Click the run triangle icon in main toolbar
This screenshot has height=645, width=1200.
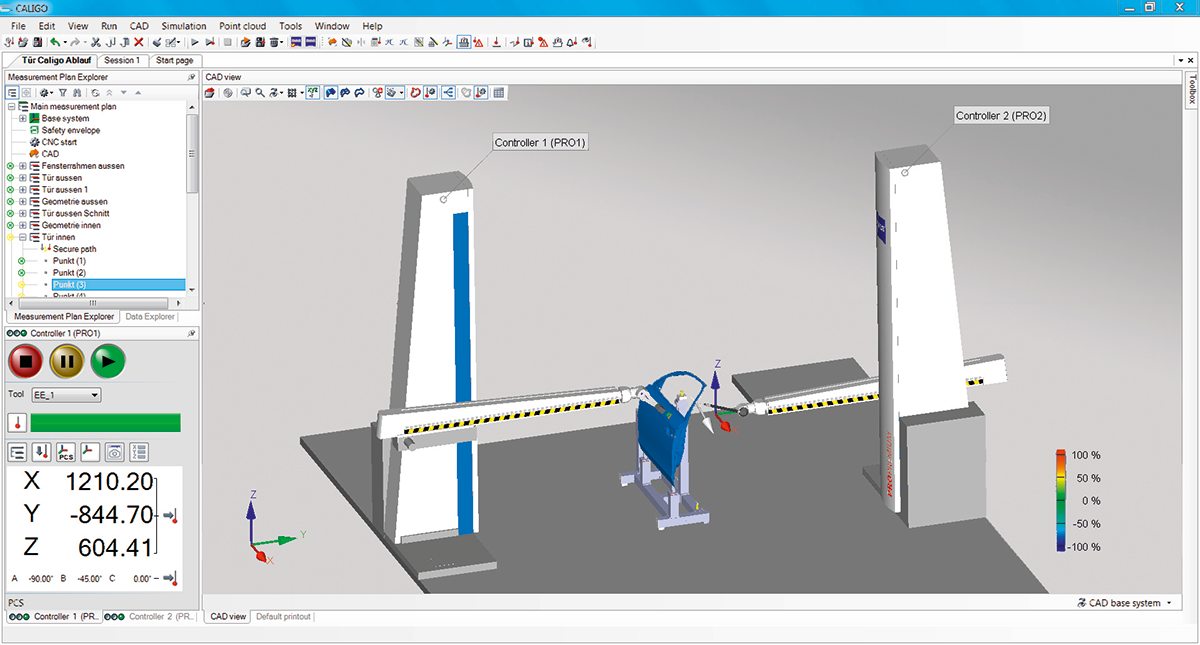click(195, 42)
